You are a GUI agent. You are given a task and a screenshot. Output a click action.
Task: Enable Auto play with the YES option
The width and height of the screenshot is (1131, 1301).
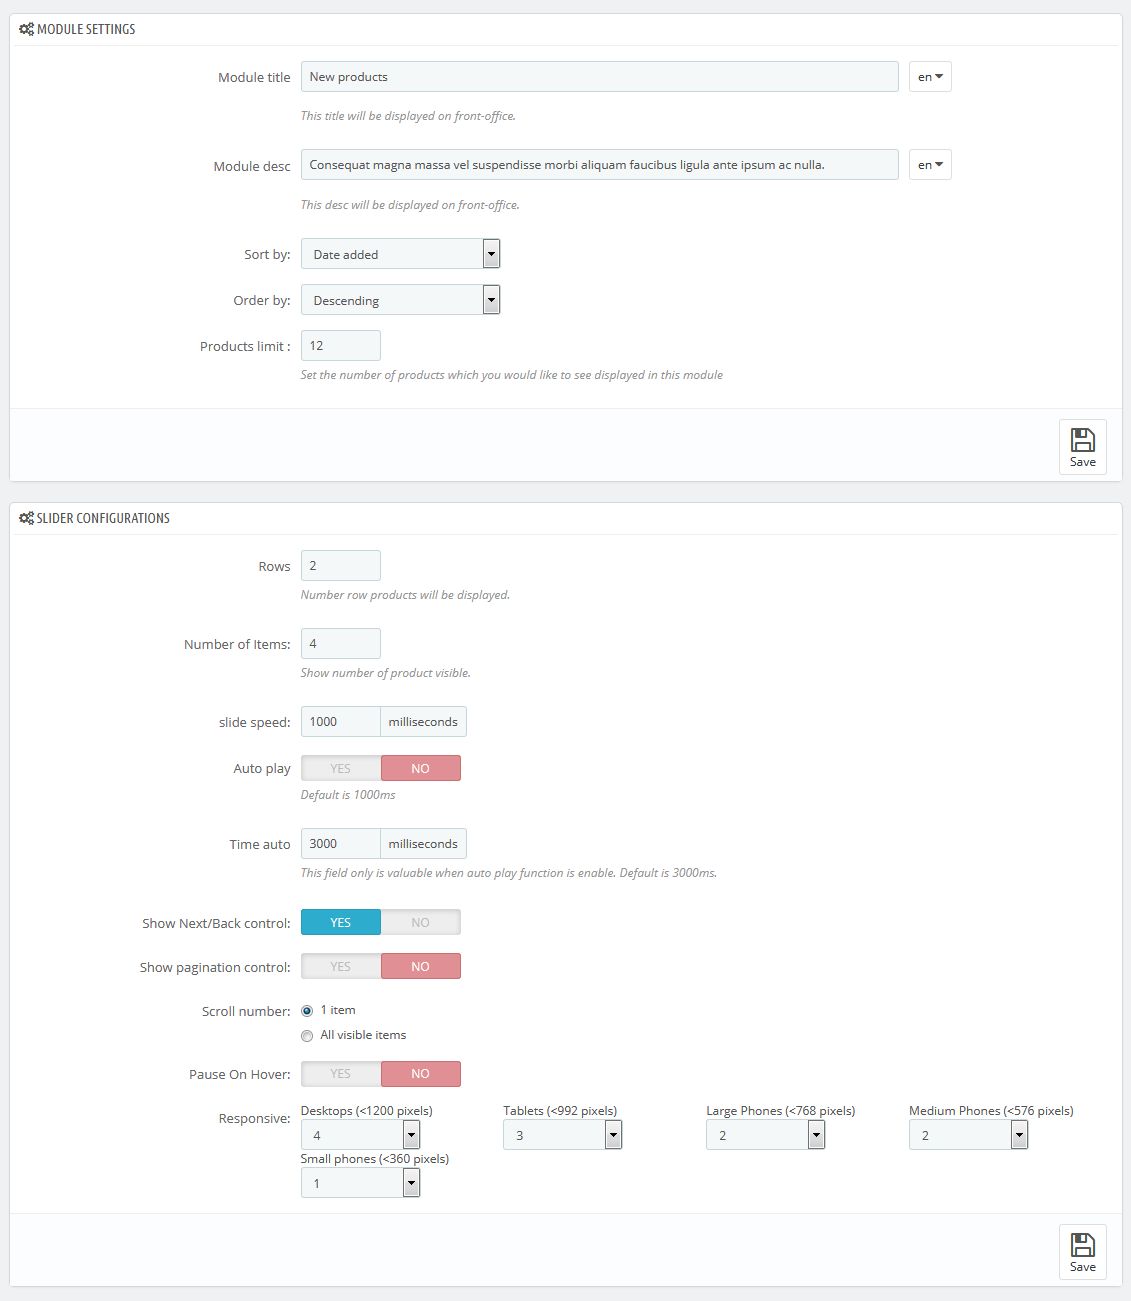[341, 769]
